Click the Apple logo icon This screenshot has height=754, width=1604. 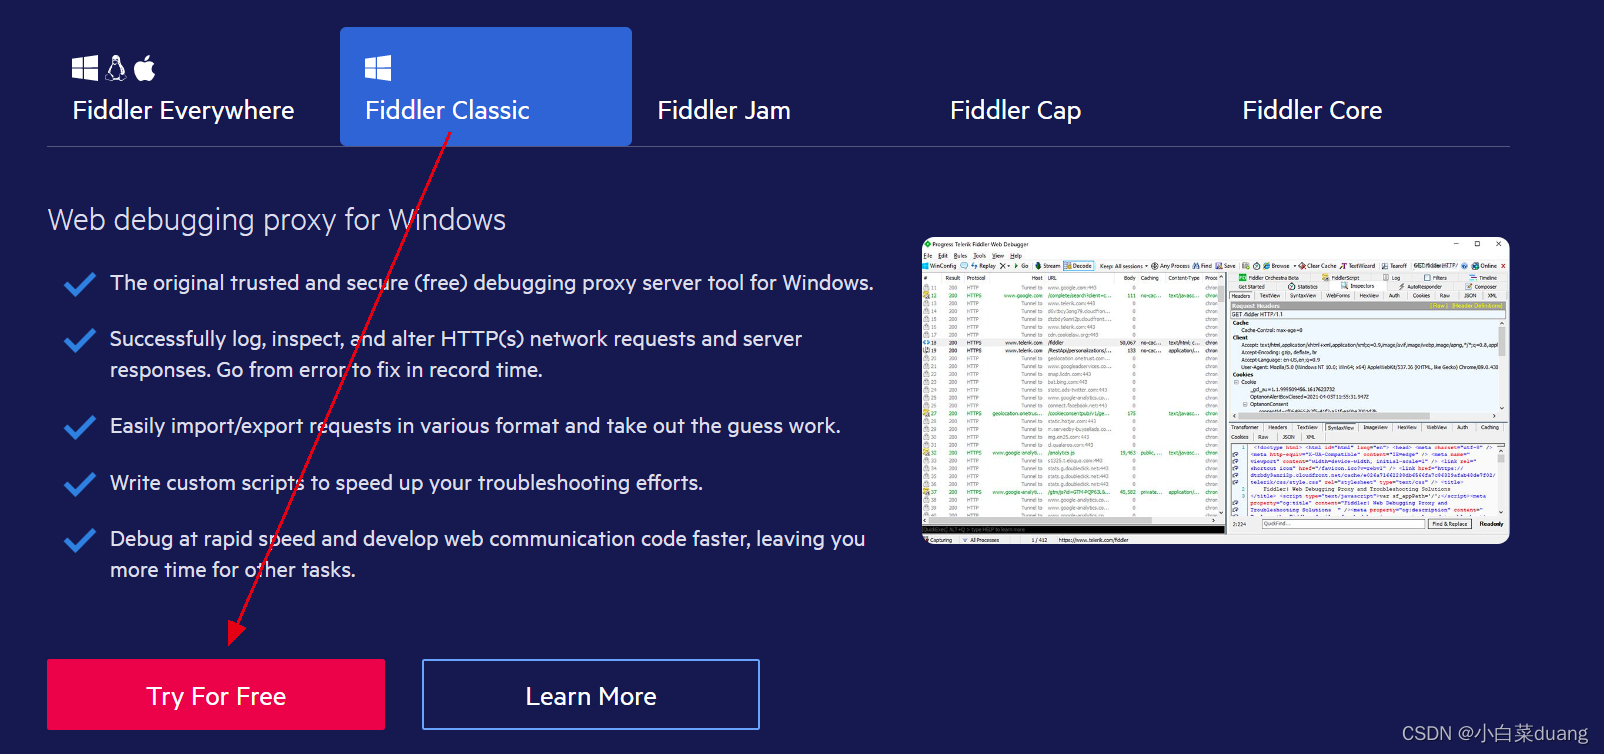tap(145, 68)
